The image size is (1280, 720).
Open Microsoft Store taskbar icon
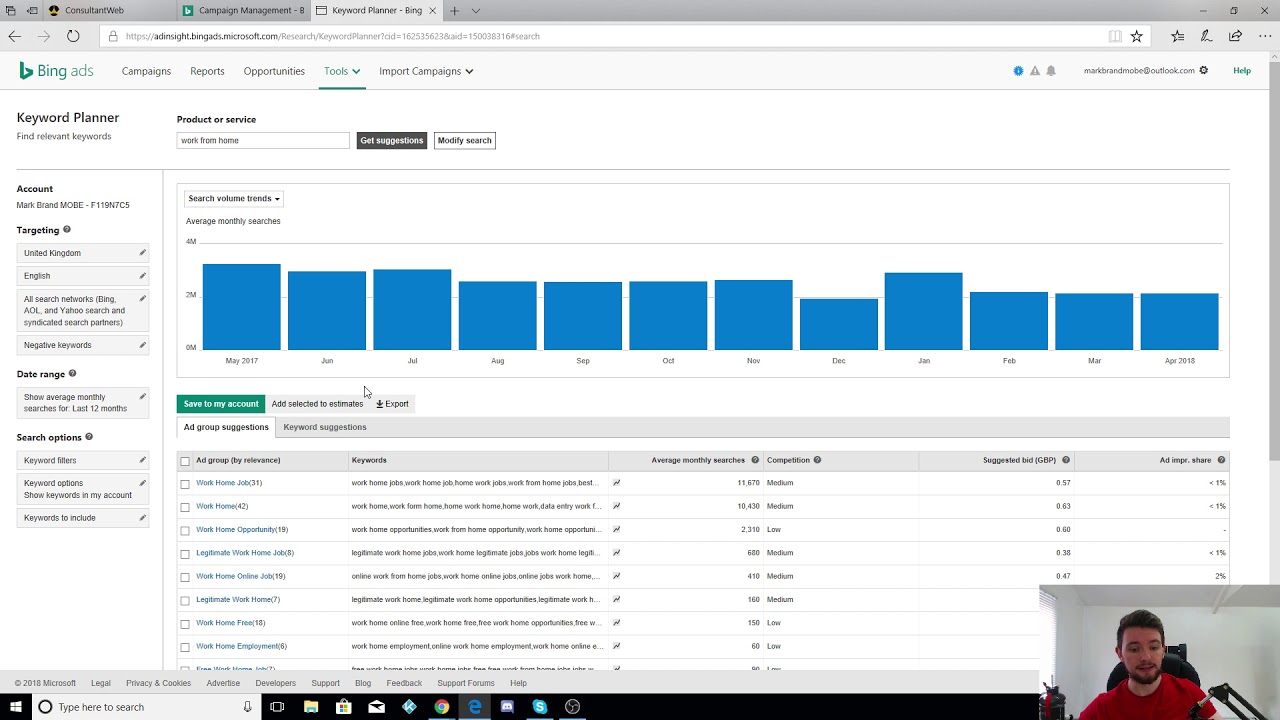pos(344,707)
